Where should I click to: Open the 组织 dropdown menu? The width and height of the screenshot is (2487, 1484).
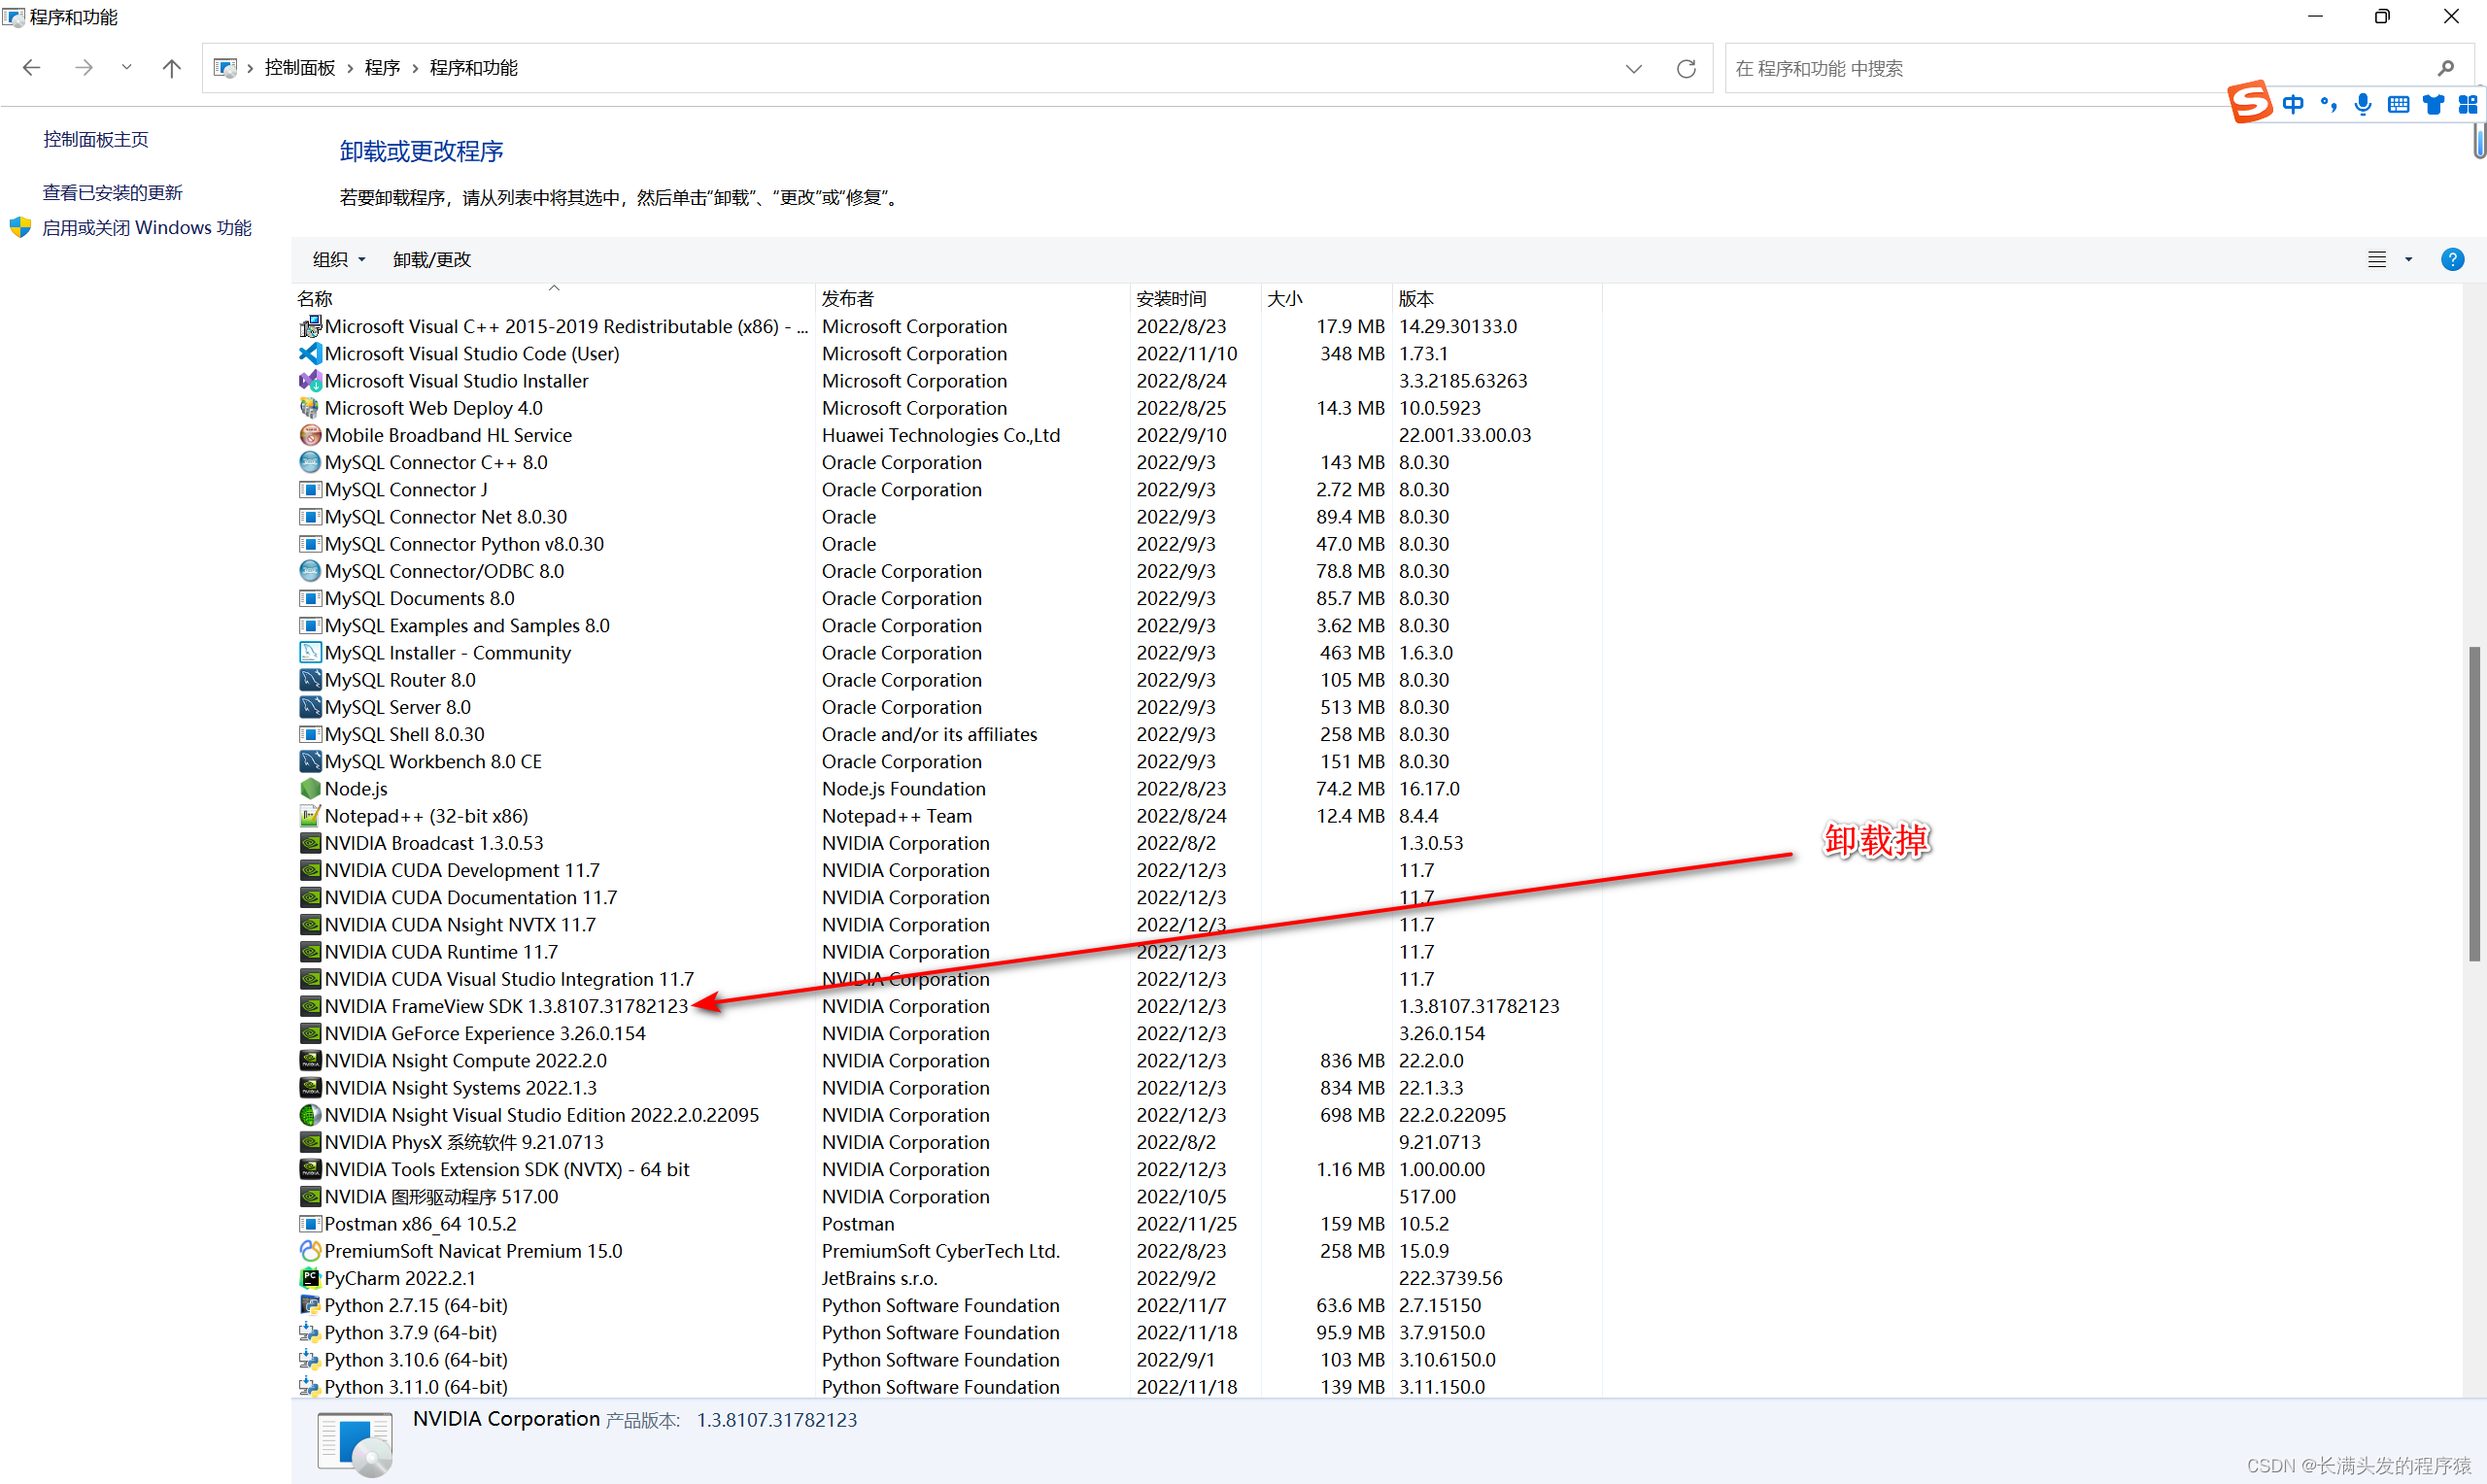(338, 260)
